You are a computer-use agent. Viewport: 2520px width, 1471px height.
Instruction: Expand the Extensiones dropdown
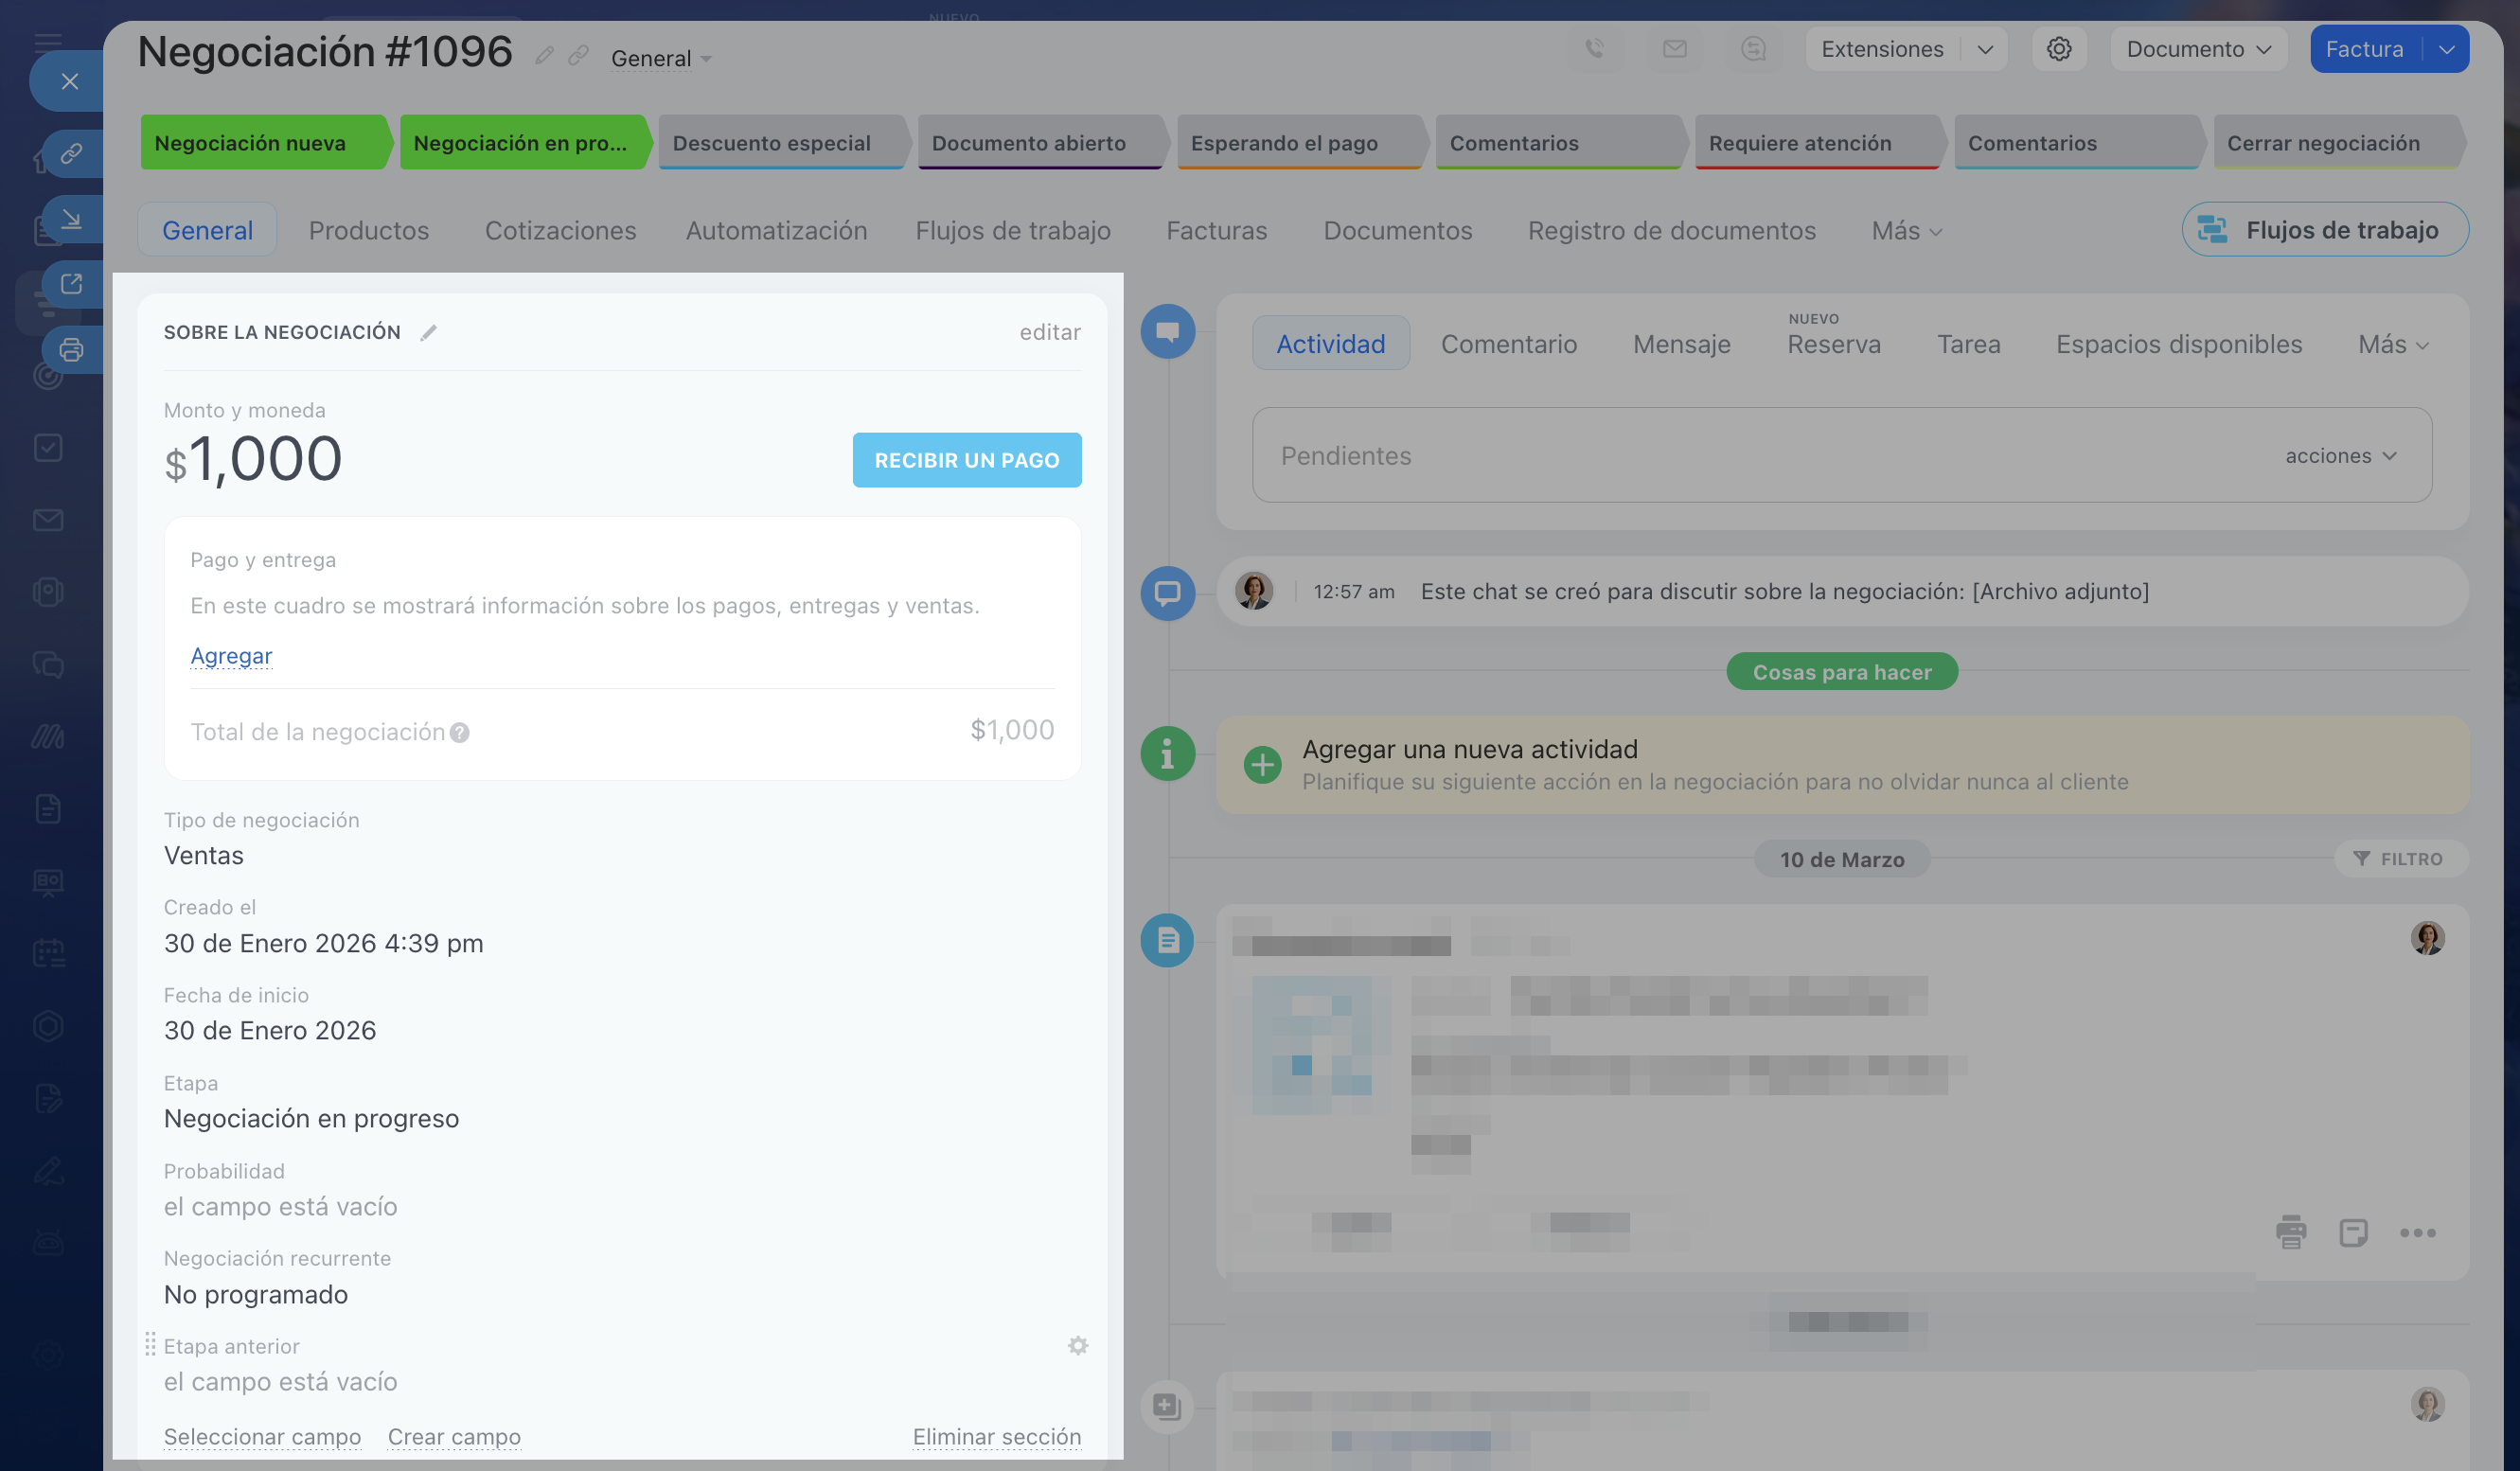tap(1984, 49)
